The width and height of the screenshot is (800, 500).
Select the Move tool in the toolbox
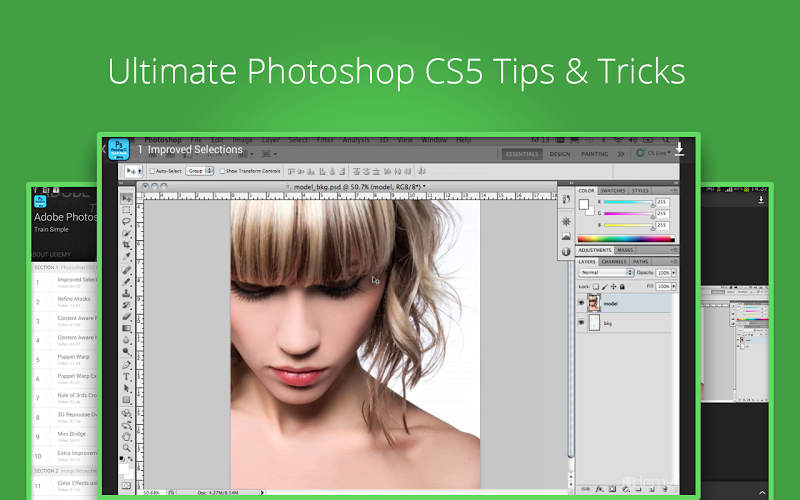127,198
